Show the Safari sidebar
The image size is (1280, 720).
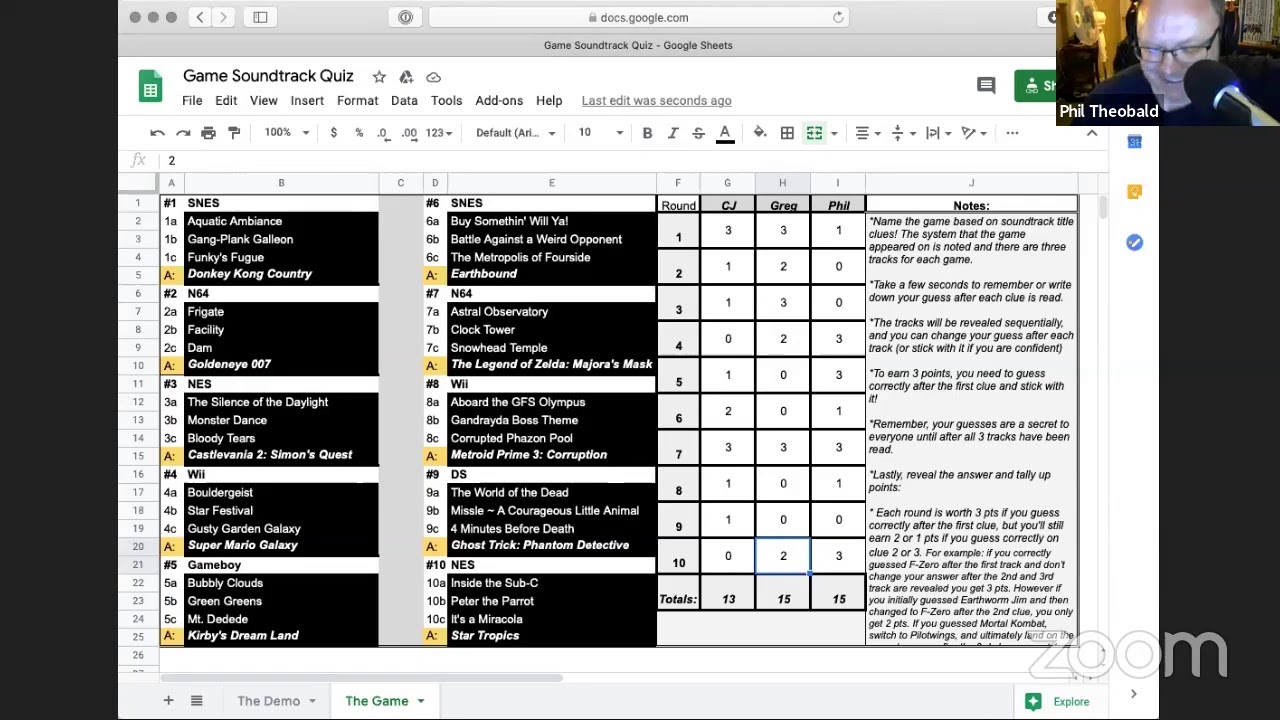point(260,17)
